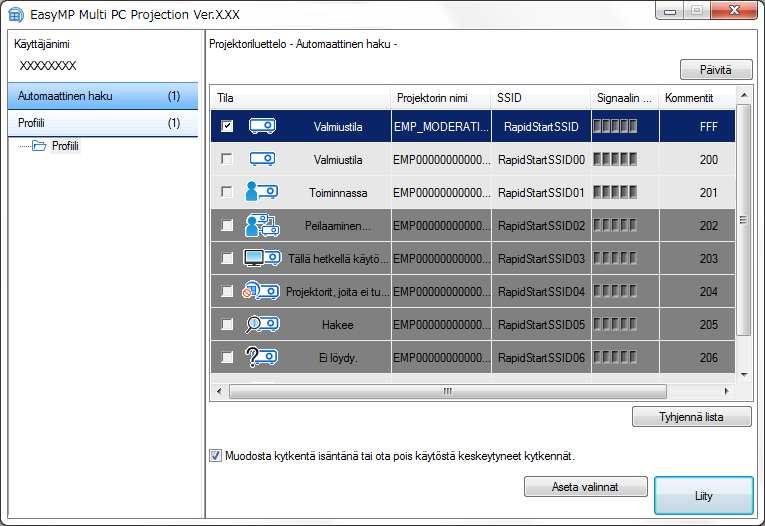Click comment value FFF
This screenshot has width=765, height=526.
point(708,126)
